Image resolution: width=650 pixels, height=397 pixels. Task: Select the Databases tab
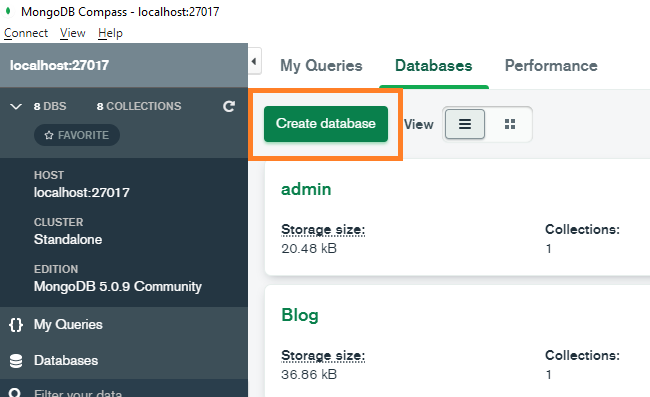click(434, 65)
